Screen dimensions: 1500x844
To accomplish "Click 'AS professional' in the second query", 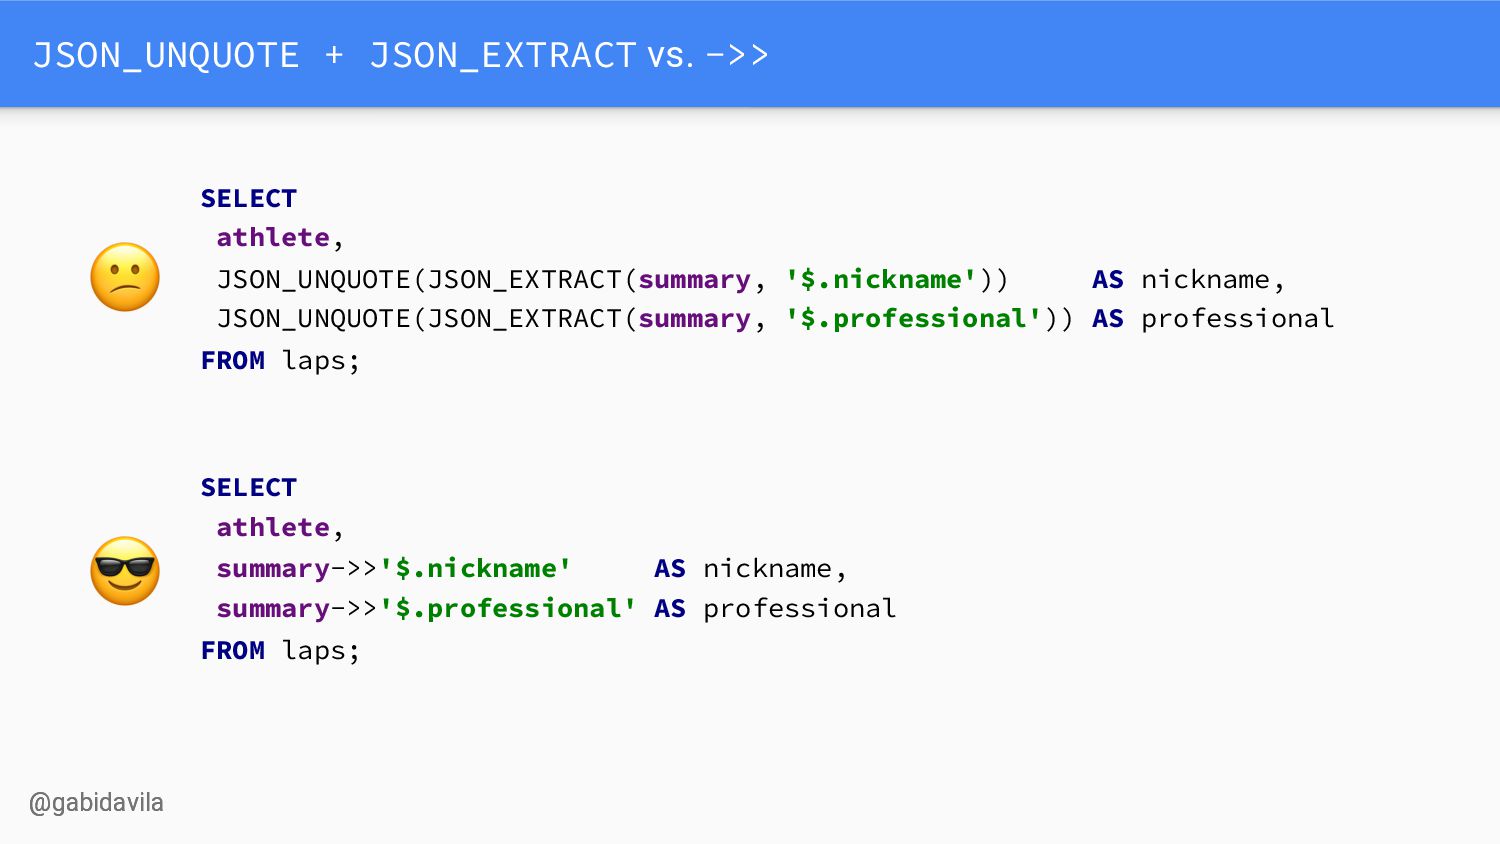I will click(775, 609).
